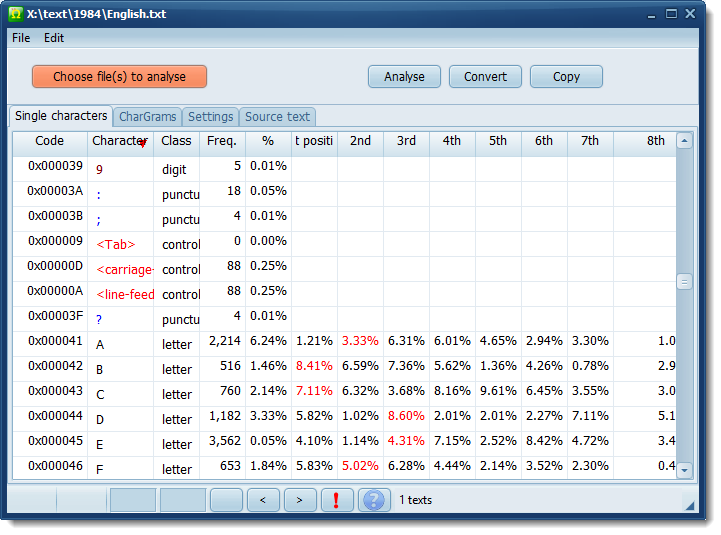The width and height of the screenshot is (721, 535).
Task: Click the scrollbar down arrow
Action: [x=684, y=470]
